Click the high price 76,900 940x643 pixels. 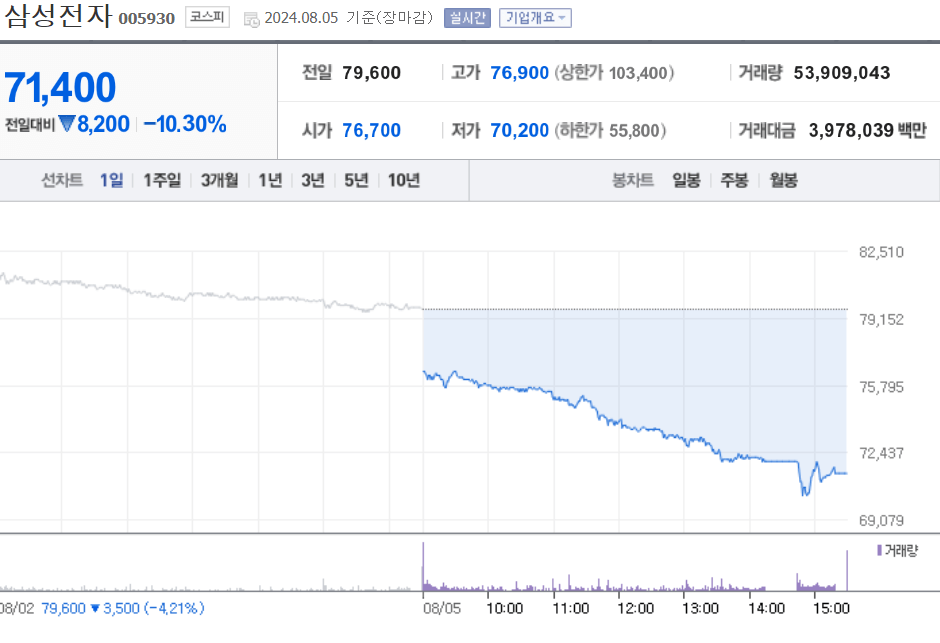[519, 73]
